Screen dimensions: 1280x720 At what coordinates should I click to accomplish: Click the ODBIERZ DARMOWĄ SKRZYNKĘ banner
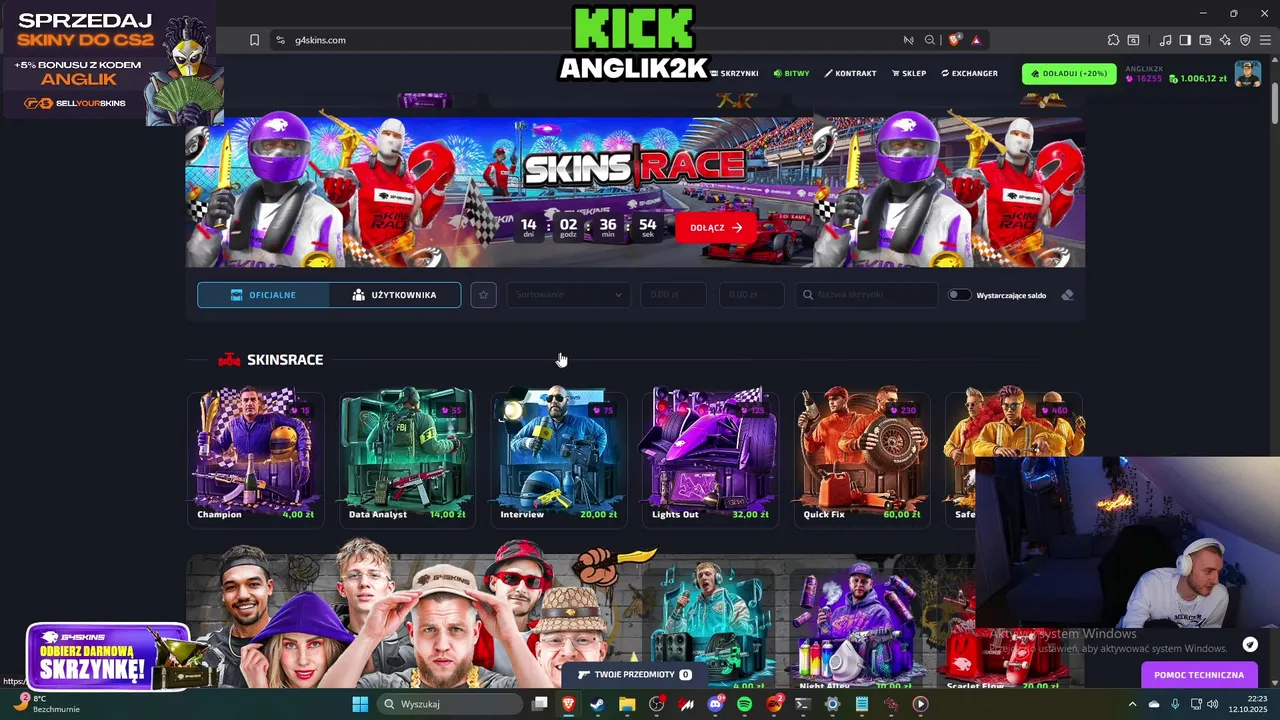tap(108, 657)
